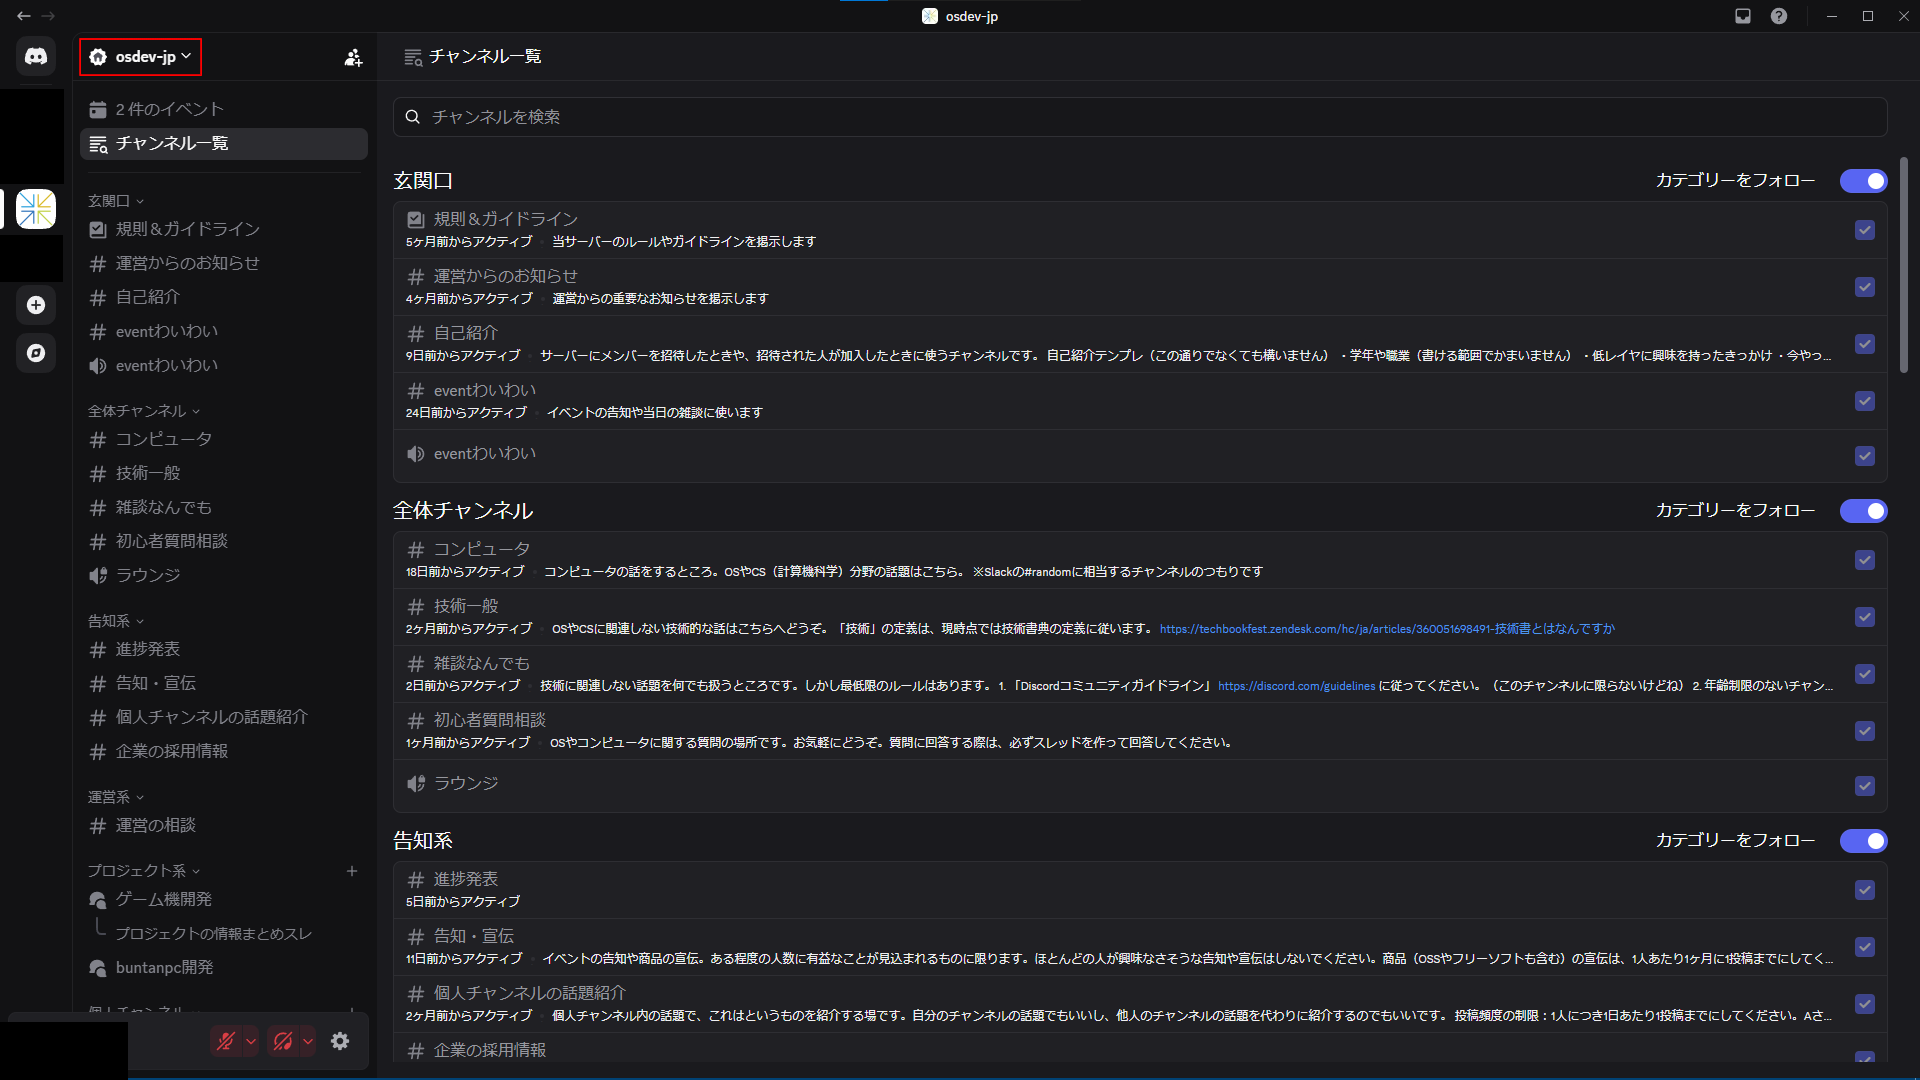The width and height of the screenshot is (1920, 1080).
Task: Open the techbookfest zendesk link
Action: [x=1387, y=629]
